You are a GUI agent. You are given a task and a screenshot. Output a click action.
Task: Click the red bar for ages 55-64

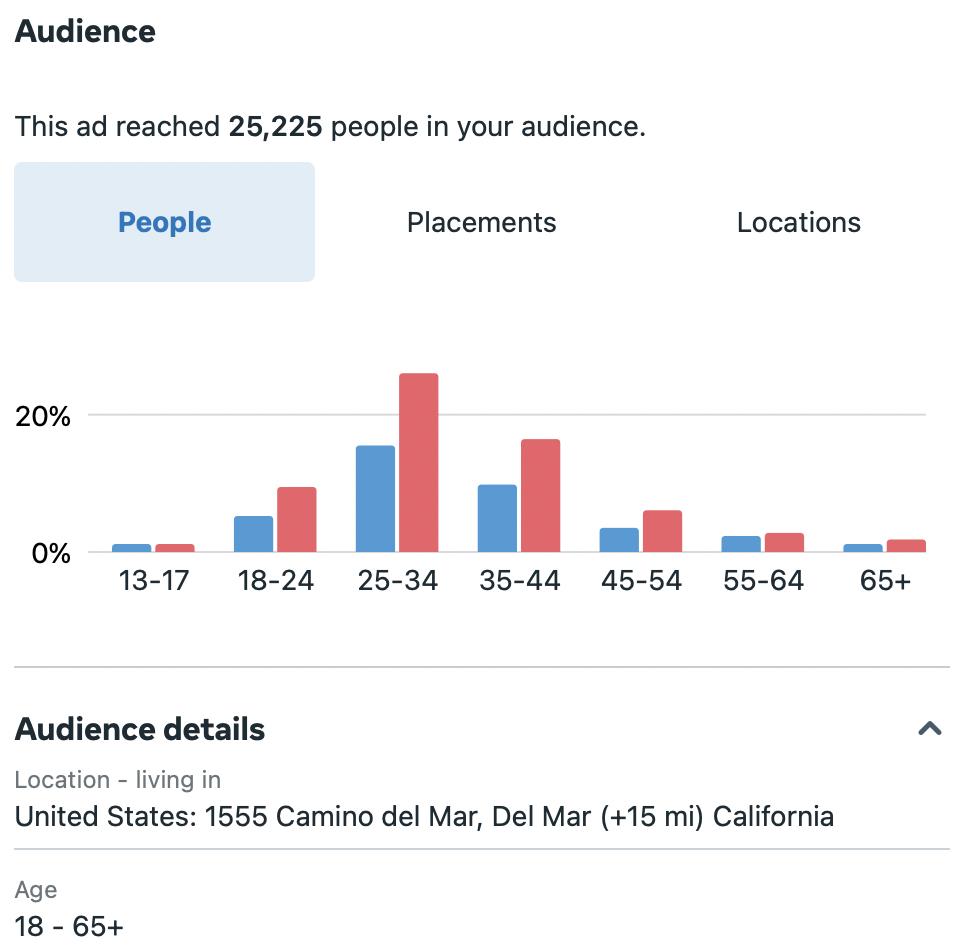coord(784,543)
